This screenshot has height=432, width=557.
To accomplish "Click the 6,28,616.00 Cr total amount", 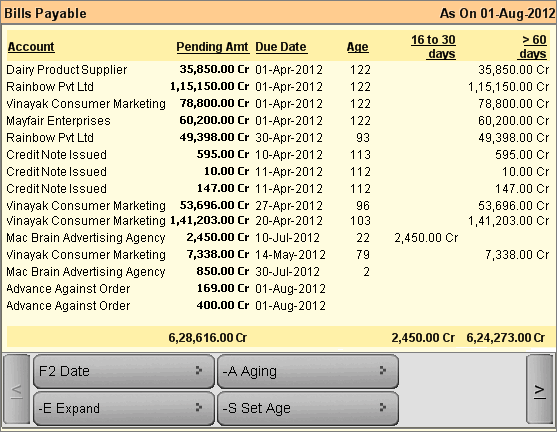I will tap(207, 338).
